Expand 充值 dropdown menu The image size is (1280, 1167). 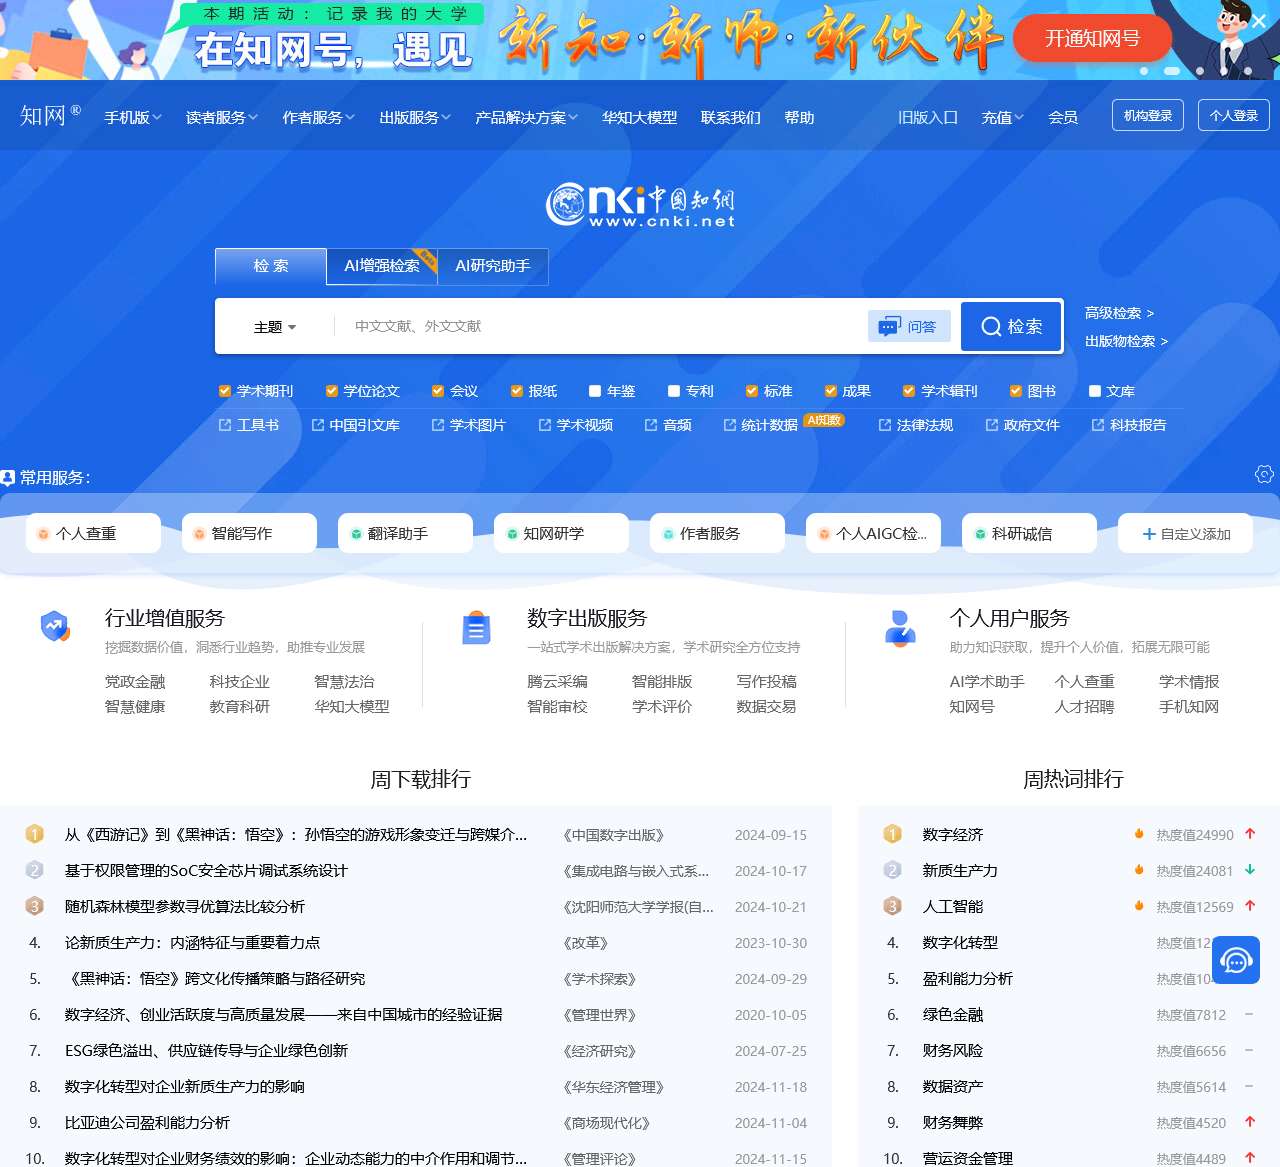click(x=1003, y=117)
